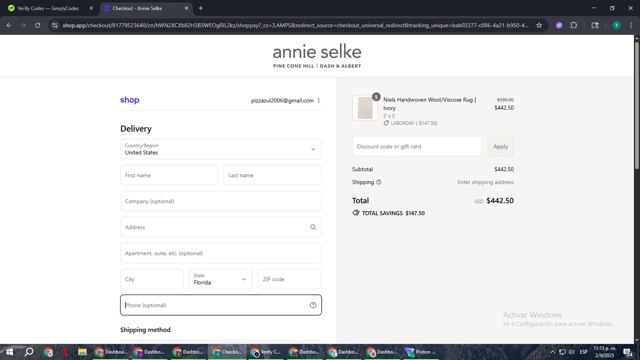Click the Shop logo link
Screen dimensions: 640x360
(x=130, y=100)
